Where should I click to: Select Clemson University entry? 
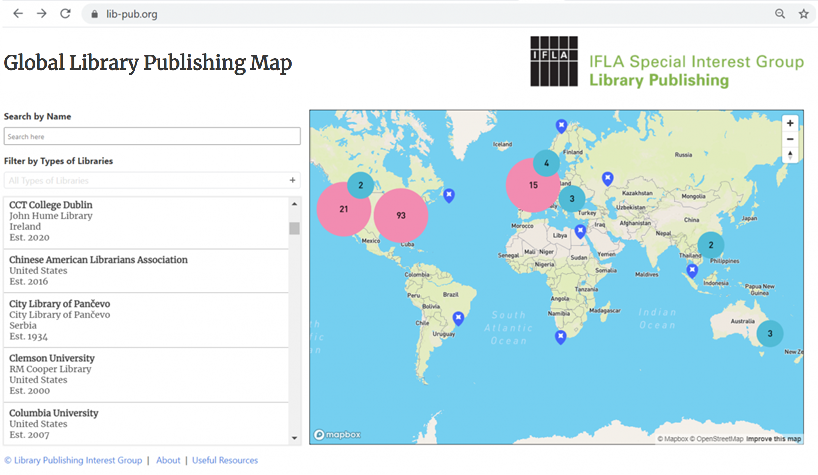pos(146,374)
